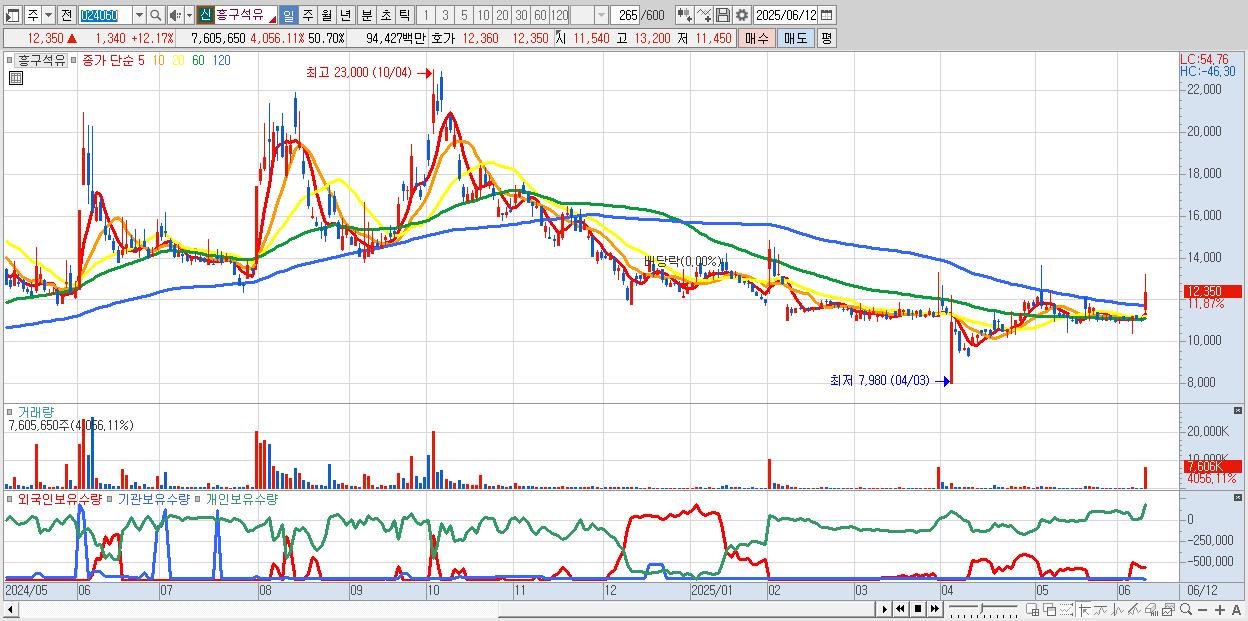Open the chart layout icon at top-left

[11, 15]
